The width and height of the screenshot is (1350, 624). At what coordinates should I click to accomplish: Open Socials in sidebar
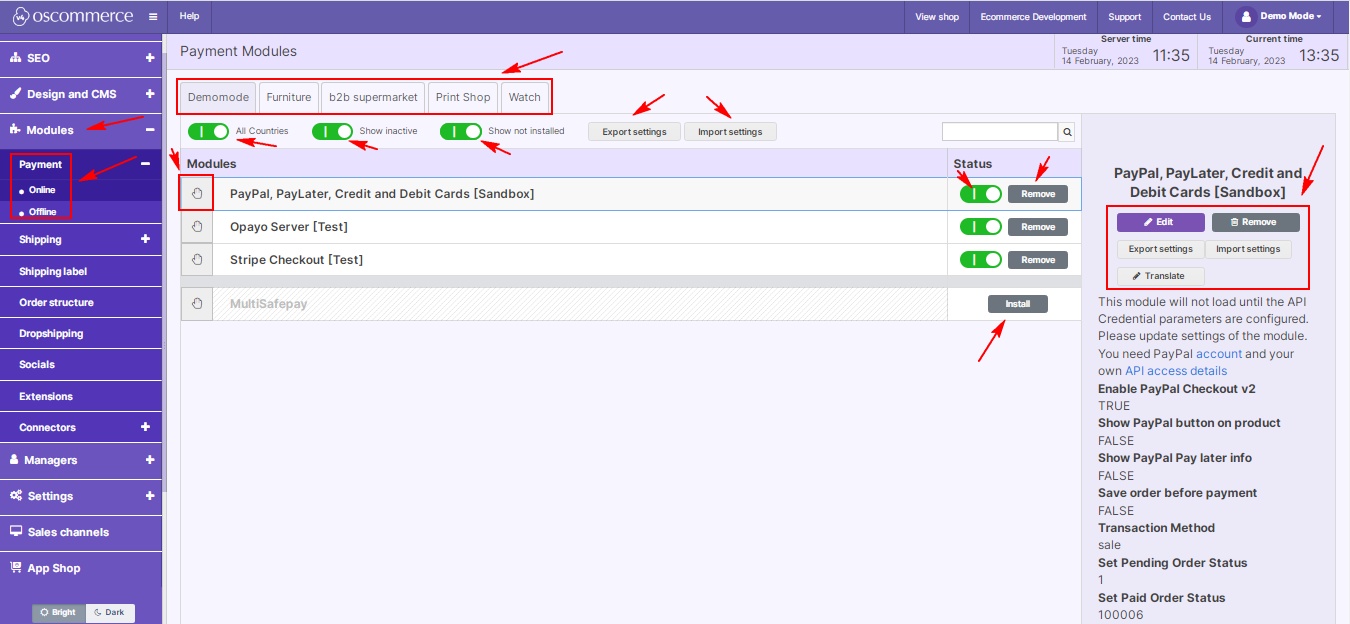pyautogui.click(x=37, y=364)
